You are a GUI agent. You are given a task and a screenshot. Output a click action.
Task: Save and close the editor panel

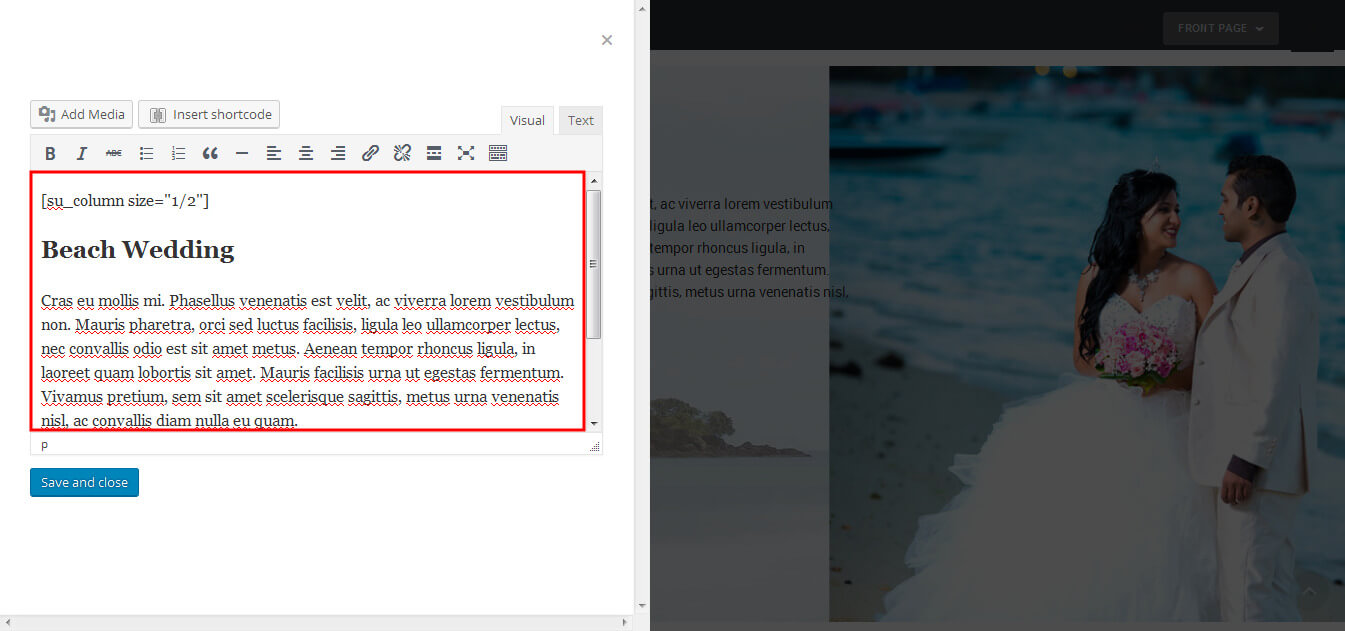84,482
